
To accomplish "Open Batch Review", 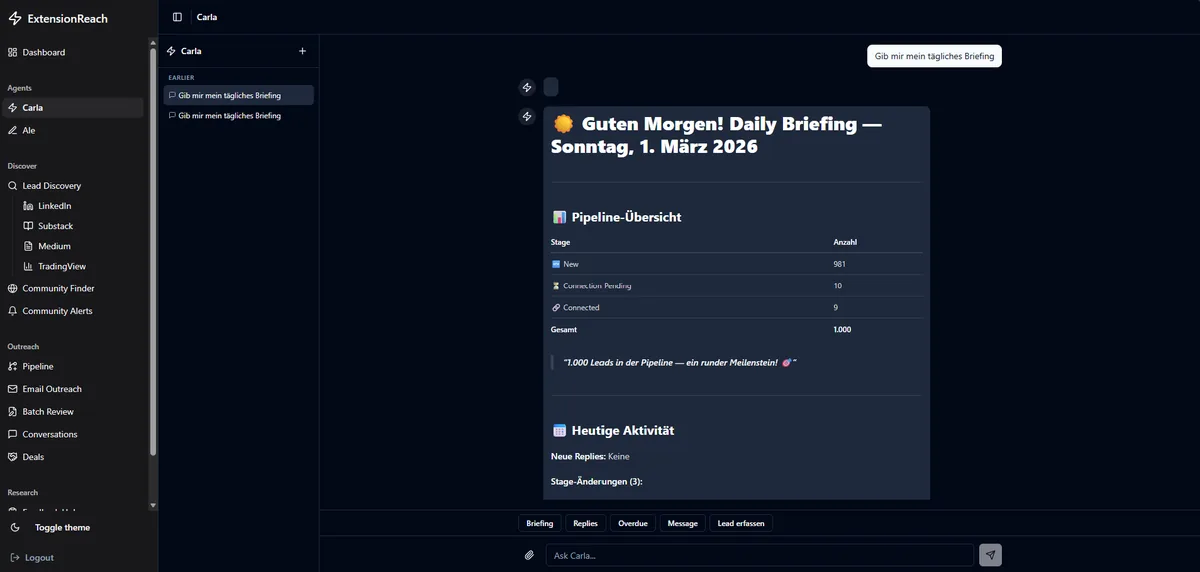I will click(72, 411).
